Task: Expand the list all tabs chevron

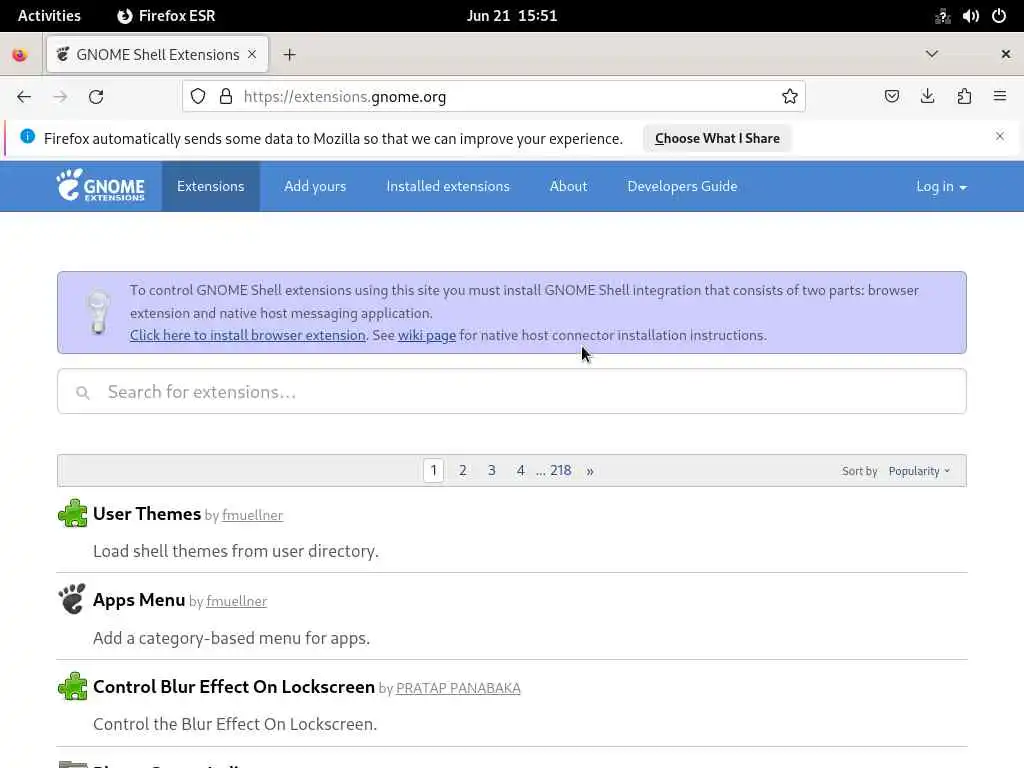Action: click(x=932, y=54)
